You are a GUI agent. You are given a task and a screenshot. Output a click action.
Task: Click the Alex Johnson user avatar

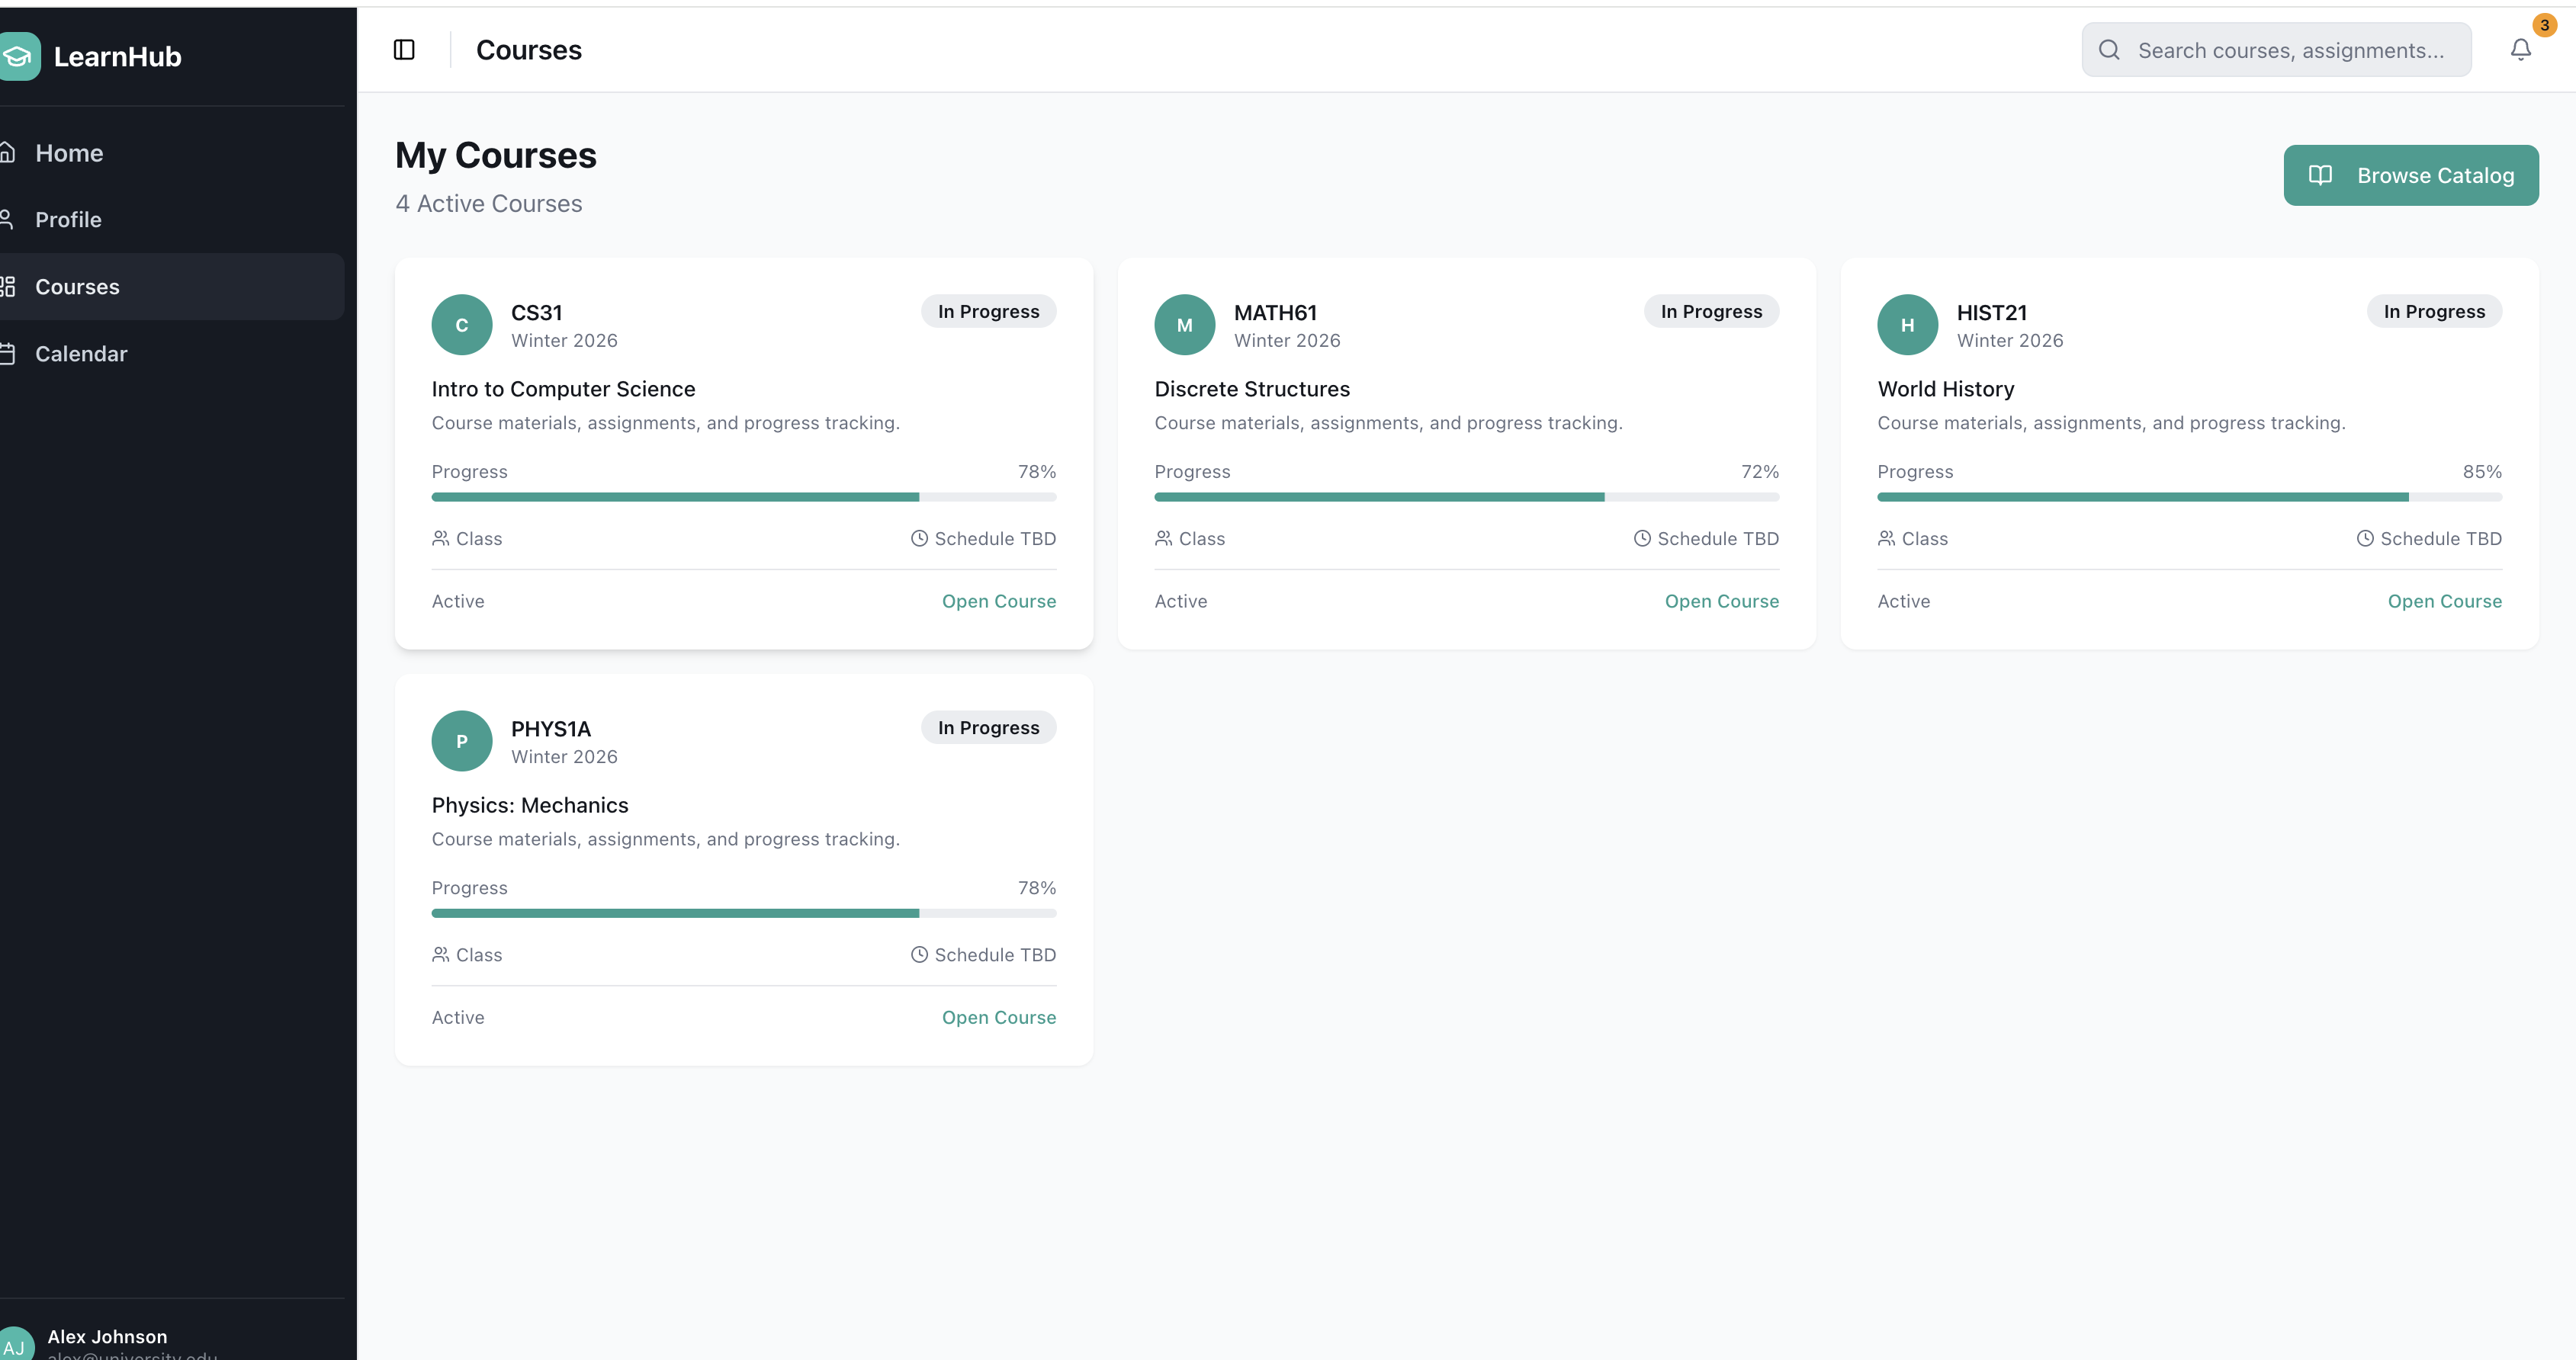coord(14,1345)
